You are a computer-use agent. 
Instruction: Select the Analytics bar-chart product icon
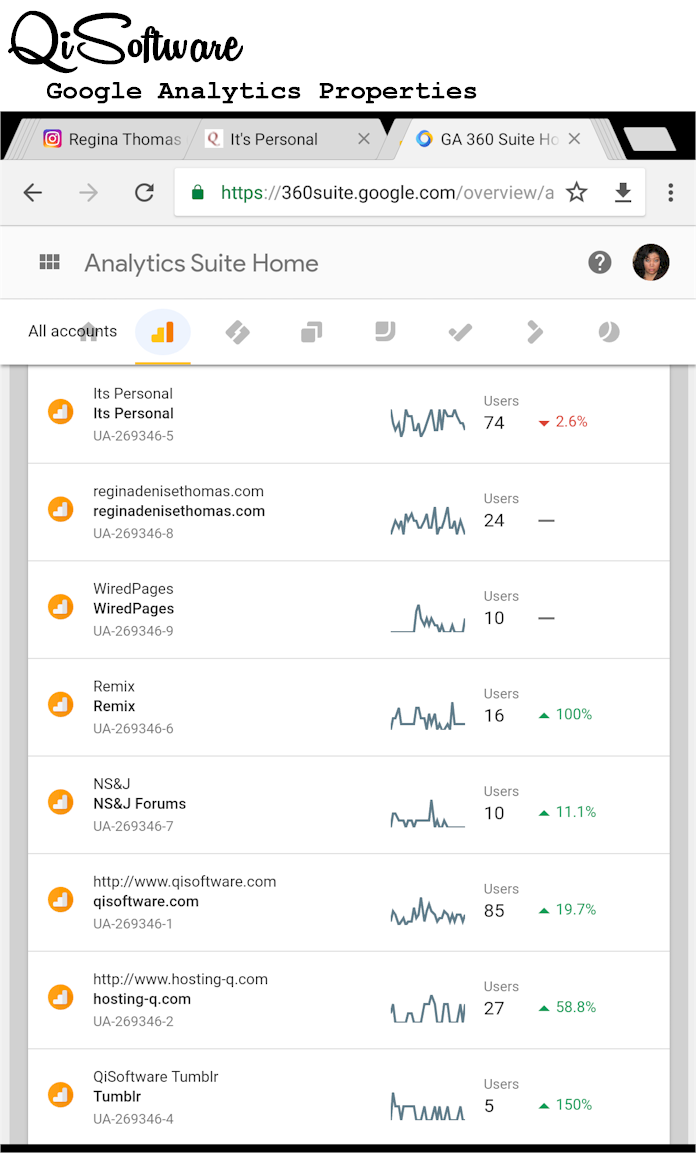(163, 332)
